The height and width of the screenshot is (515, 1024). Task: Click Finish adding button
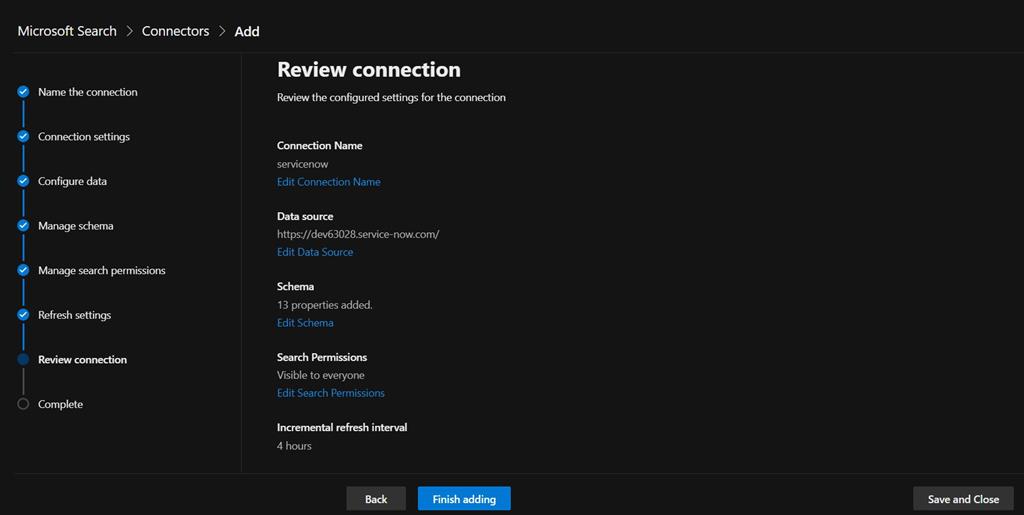click(x=464, y=499)
